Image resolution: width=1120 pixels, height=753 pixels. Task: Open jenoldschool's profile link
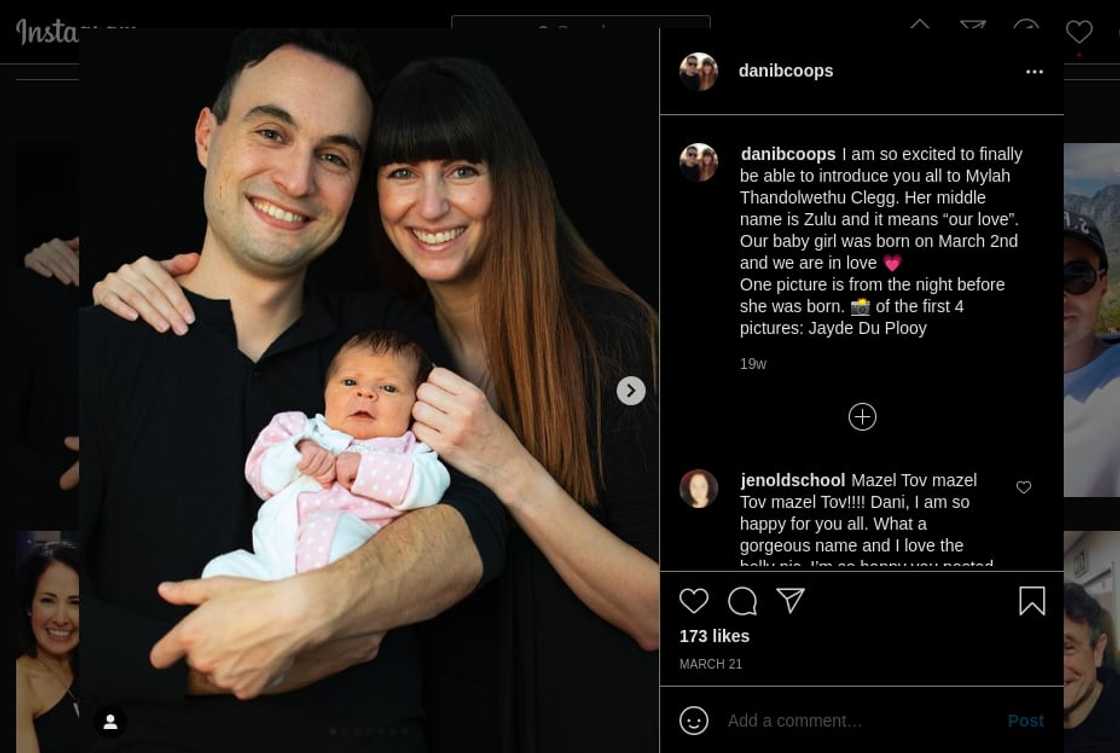(x=793, y=480)
